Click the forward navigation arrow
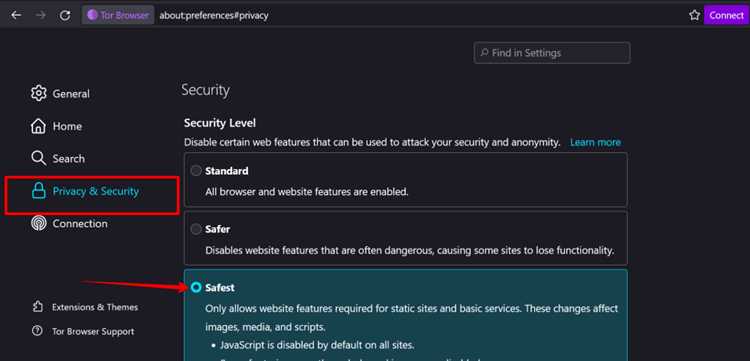 coord(41,15)
